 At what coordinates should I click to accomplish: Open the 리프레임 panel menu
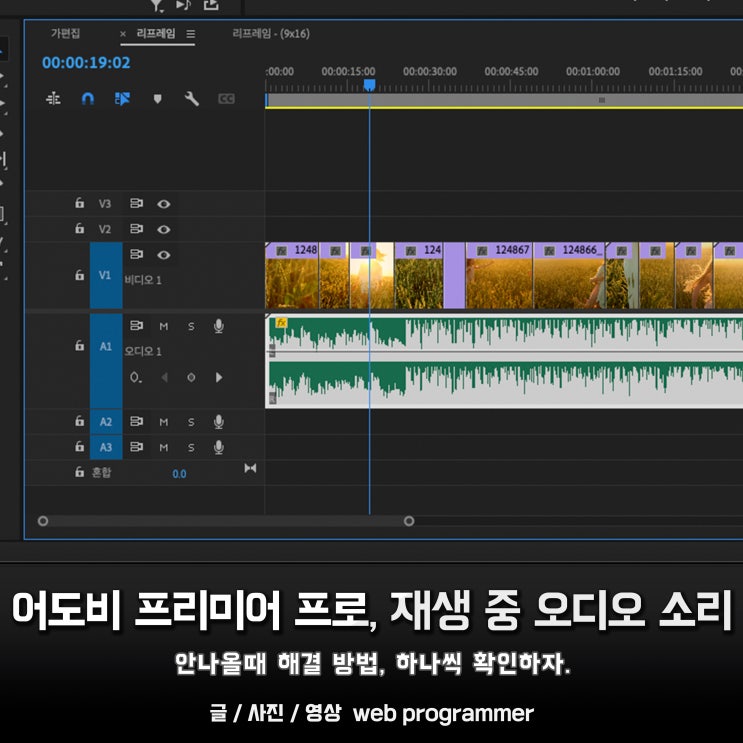coord(190,34)
